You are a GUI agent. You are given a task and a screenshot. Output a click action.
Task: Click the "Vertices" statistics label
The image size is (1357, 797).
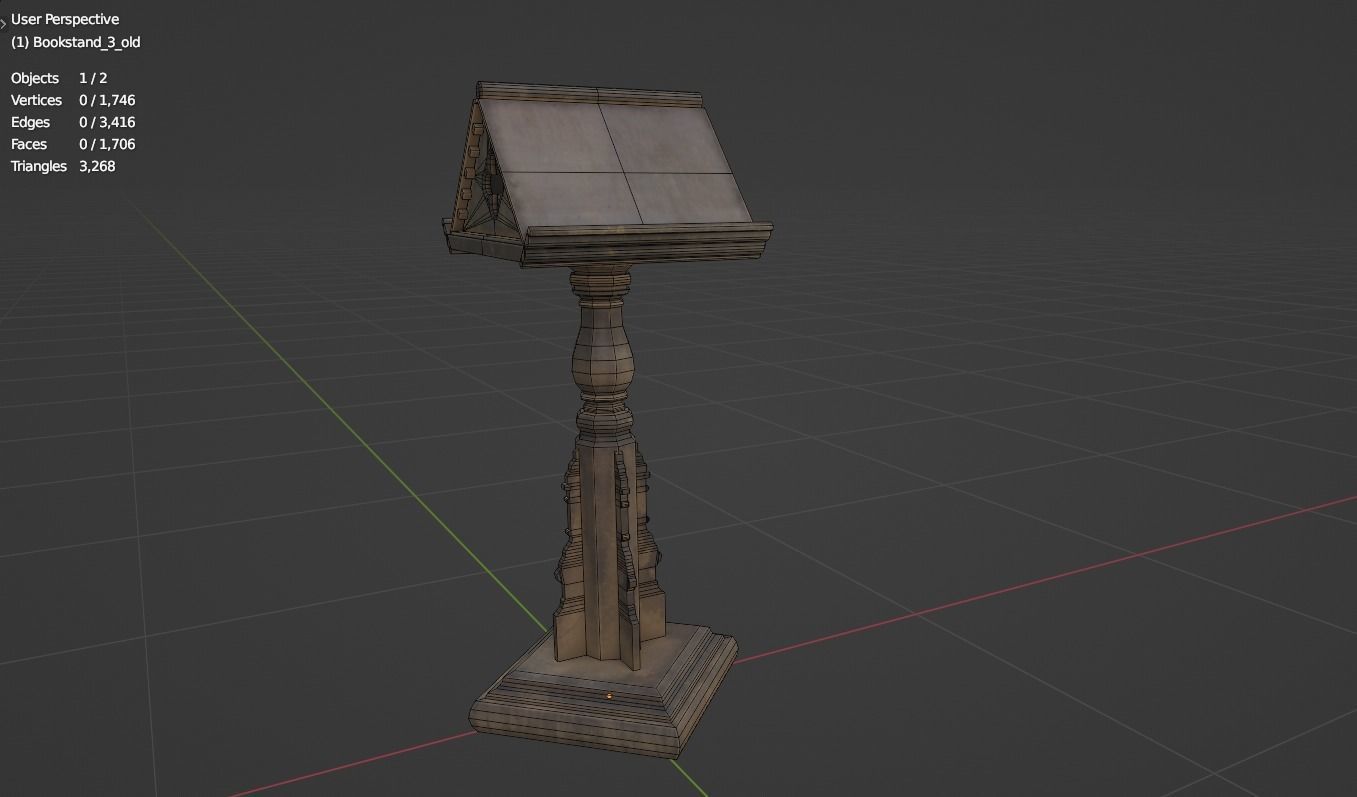(x=36, y=100)
